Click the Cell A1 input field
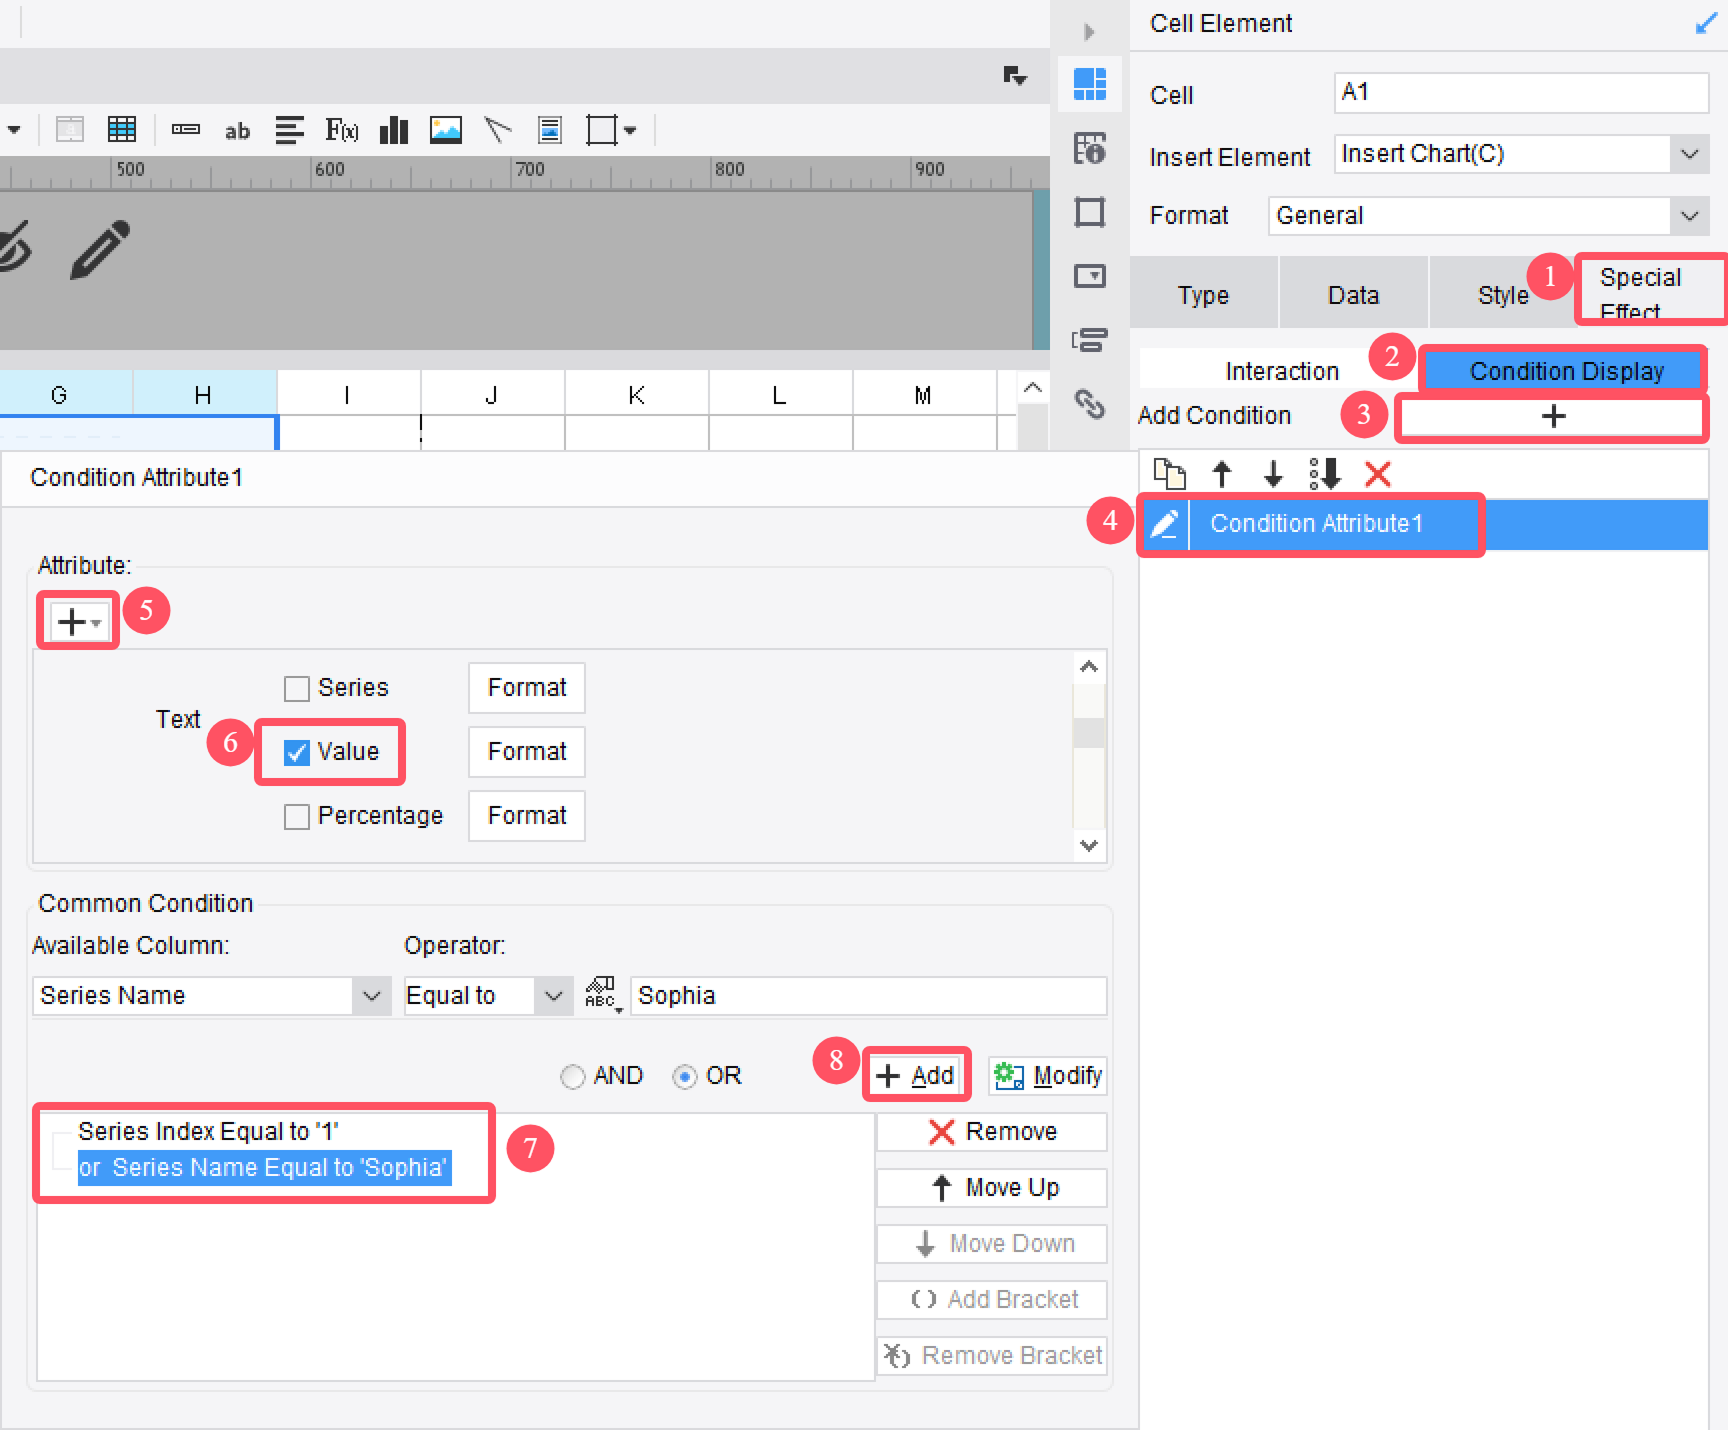 click(x=1521, y=93)
